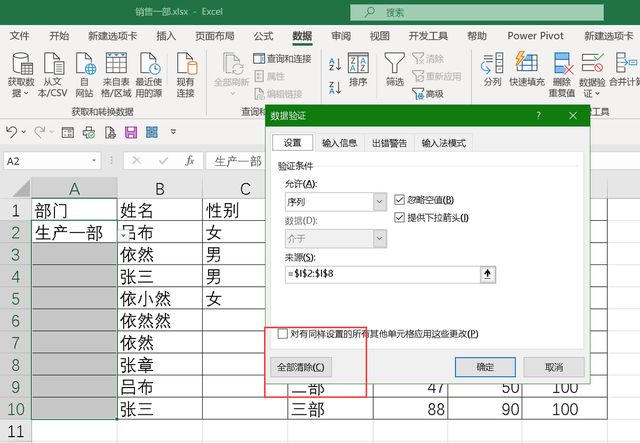Click Remove Duplicates (删除重复值)
The width and height of the screenshot is (640, 443).
click(562, 75)
